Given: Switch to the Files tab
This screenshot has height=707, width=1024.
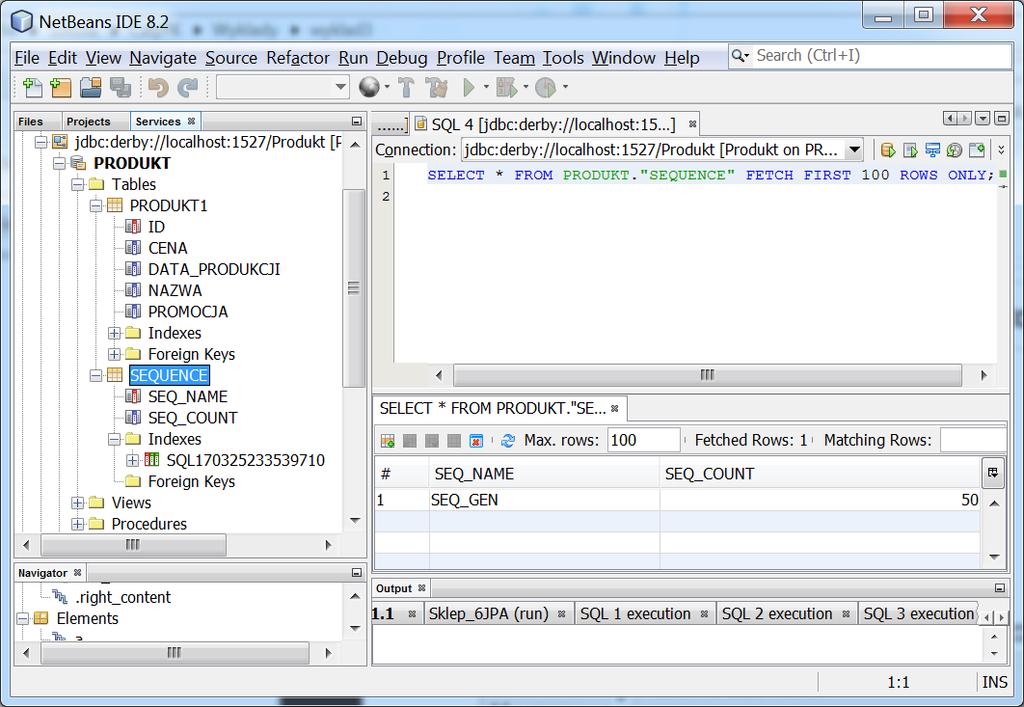Looking at the screenshot, I should click(x=31, y=121).
